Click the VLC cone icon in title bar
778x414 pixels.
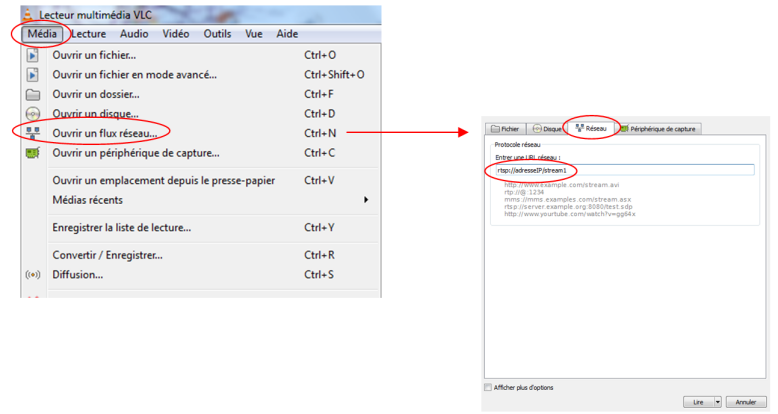(28, 14)
